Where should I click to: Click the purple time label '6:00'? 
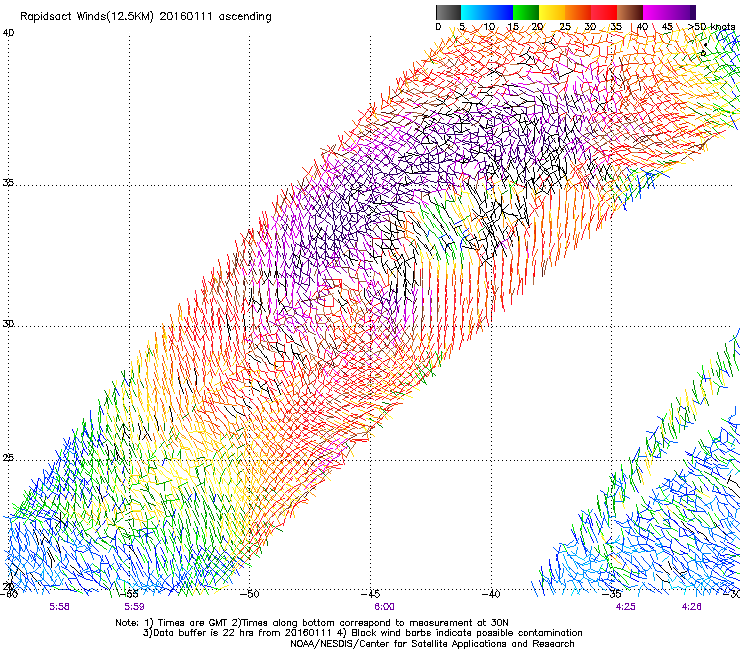pos(384,607)
